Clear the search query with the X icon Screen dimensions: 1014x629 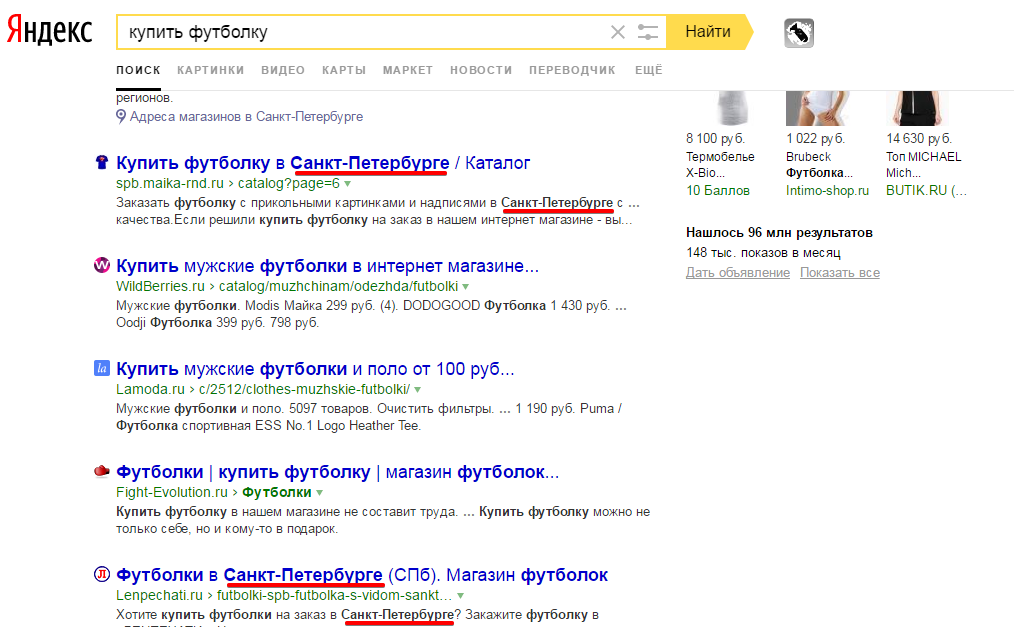coord(618,32)
